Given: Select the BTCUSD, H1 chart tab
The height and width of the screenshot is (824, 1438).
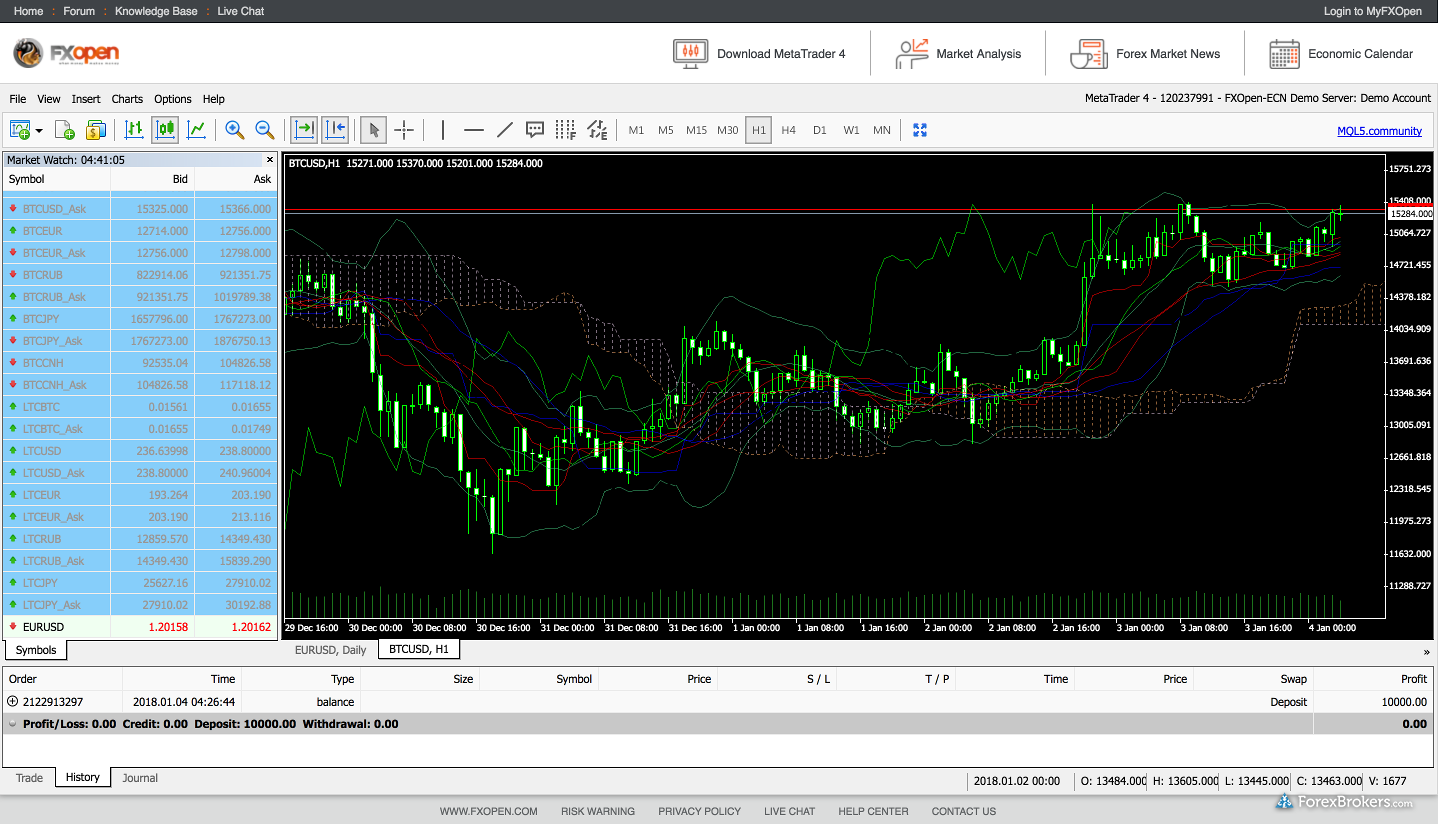Looking at the screenshot, I should [419, 650].
